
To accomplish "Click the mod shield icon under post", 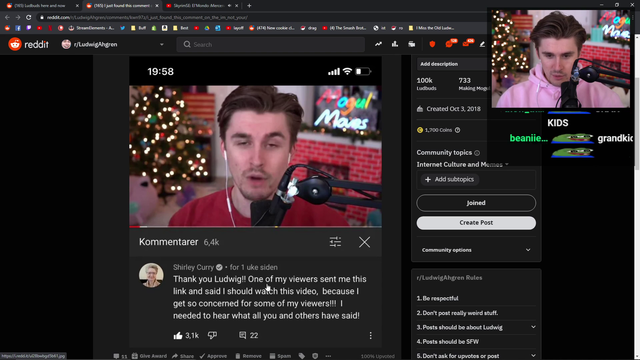I will pyautogui.click(x=315, y=356).
